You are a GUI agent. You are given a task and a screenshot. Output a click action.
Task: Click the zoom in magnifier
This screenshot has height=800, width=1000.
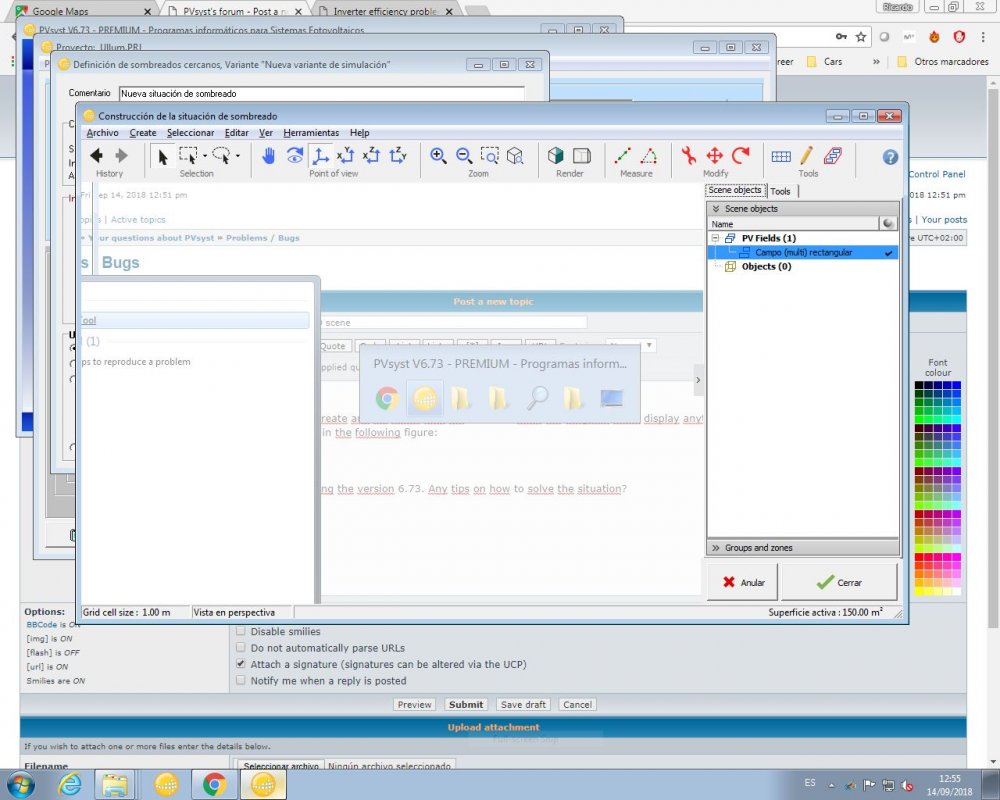coord(438,155)
